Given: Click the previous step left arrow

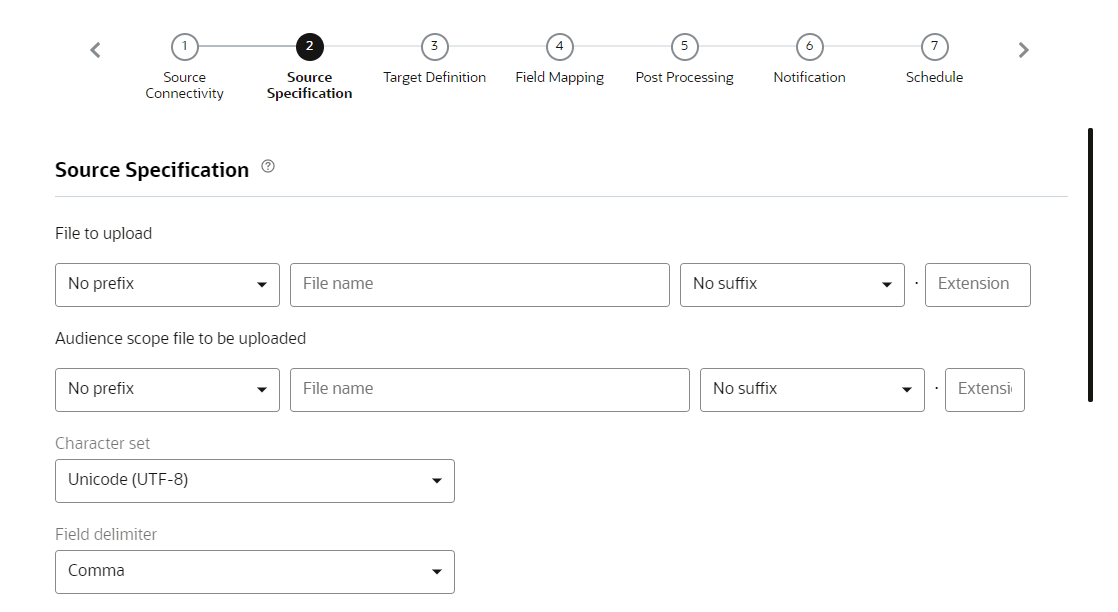Looking at the screenshot, I should click(x=96, y=50).
